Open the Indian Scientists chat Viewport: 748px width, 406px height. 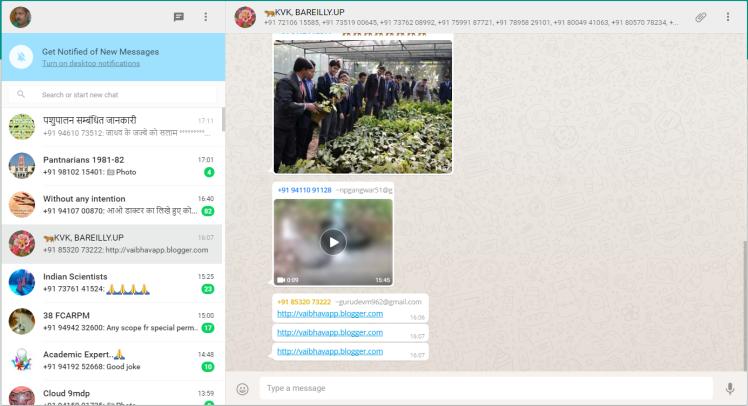(112, 283)
